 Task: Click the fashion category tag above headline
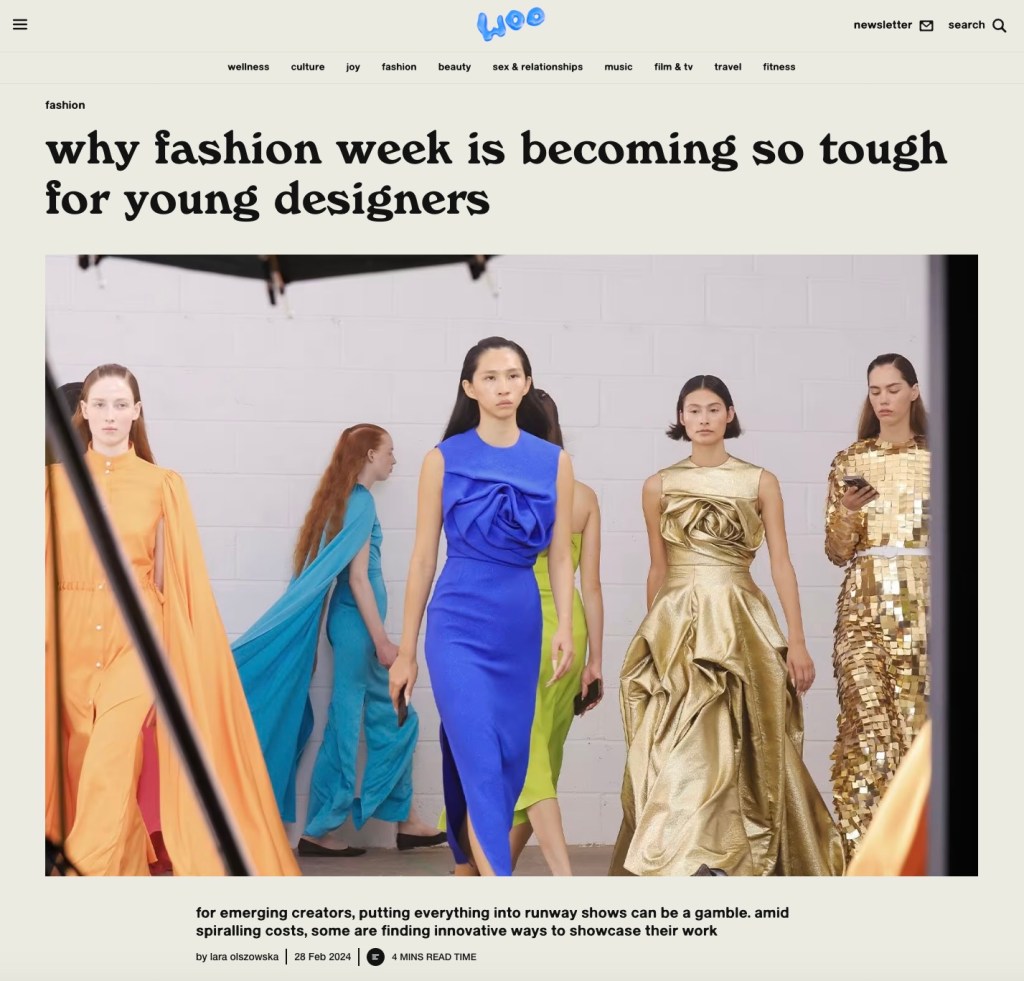65,105
